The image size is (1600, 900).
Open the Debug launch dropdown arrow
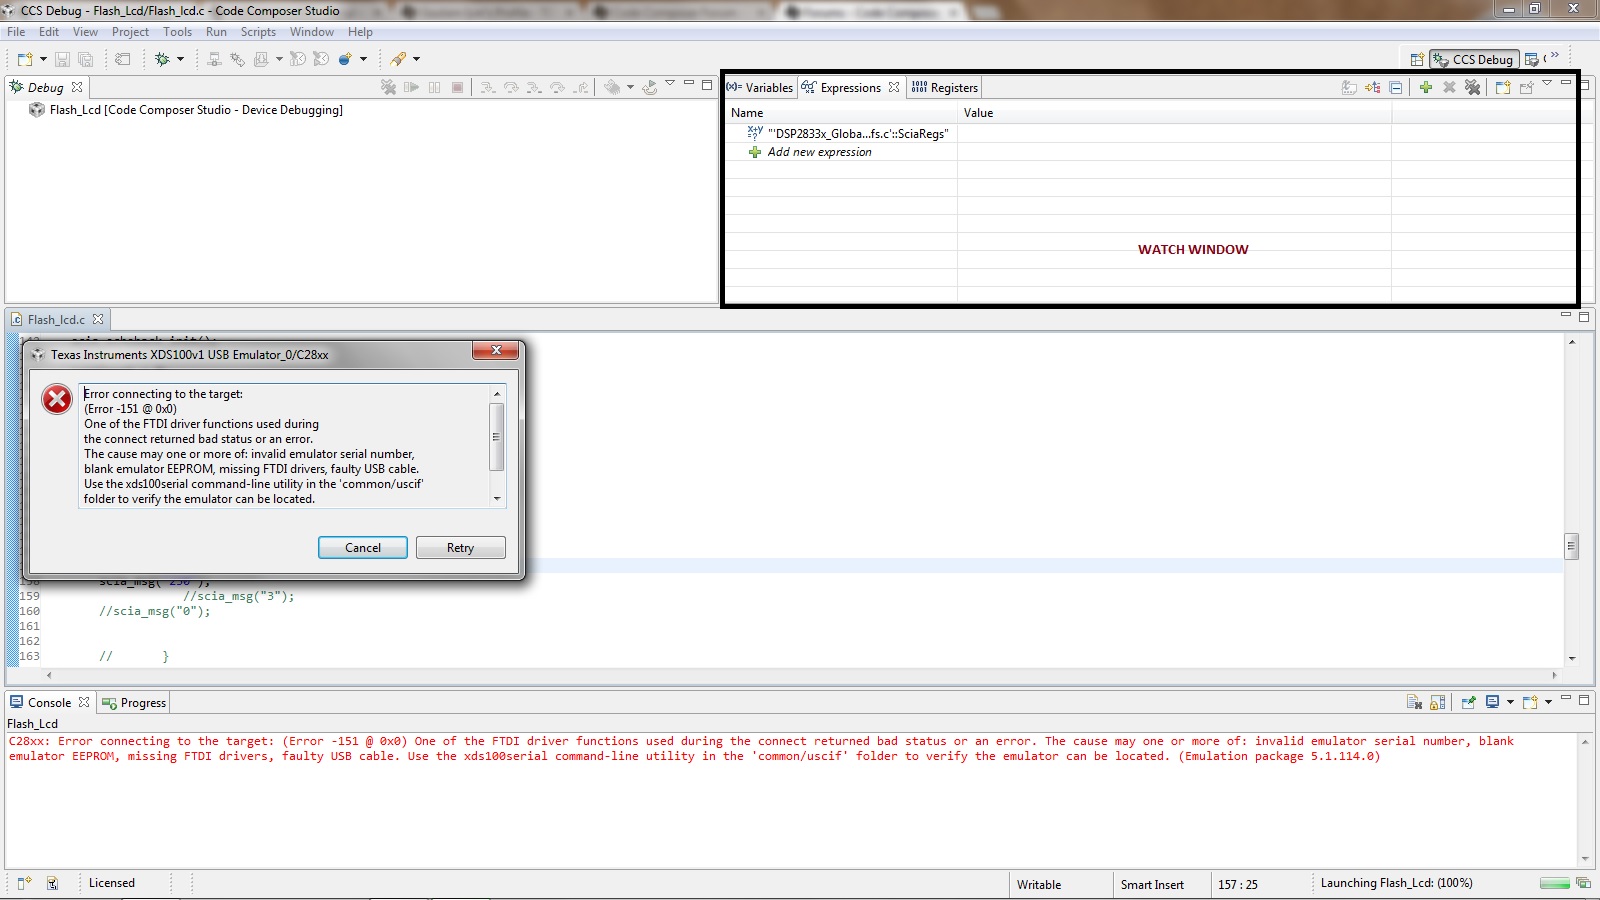click(x=181, y=59)
